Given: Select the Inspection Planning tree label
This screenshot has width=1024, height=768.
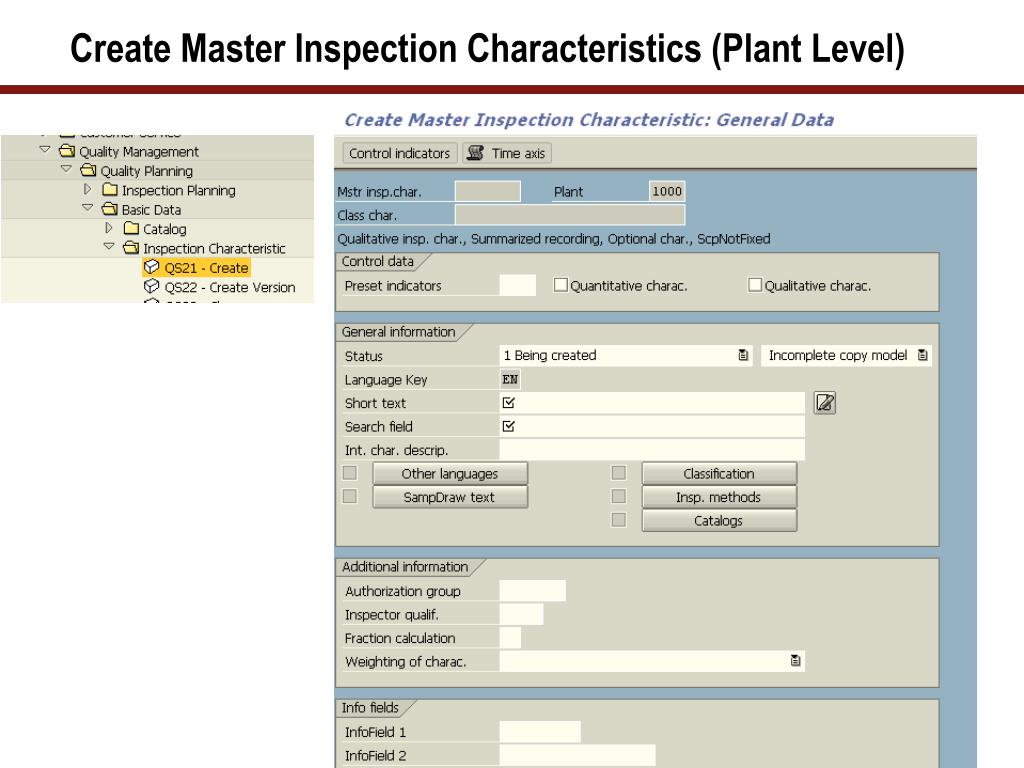Looking at the screenshot, I should click(179, 191).
